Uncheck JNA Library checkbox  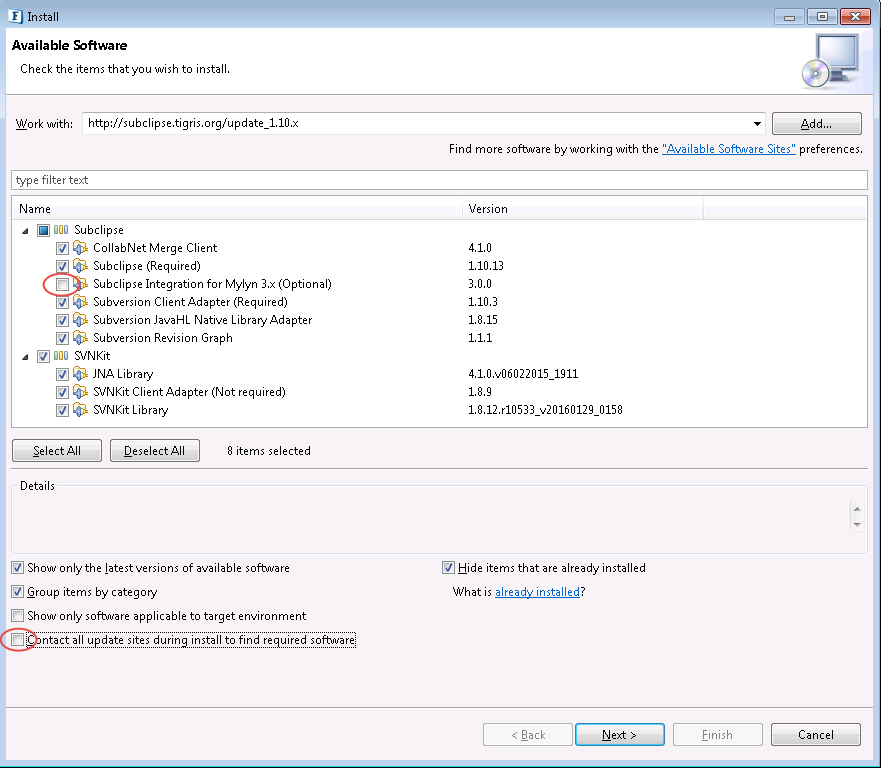coord(62,374)
